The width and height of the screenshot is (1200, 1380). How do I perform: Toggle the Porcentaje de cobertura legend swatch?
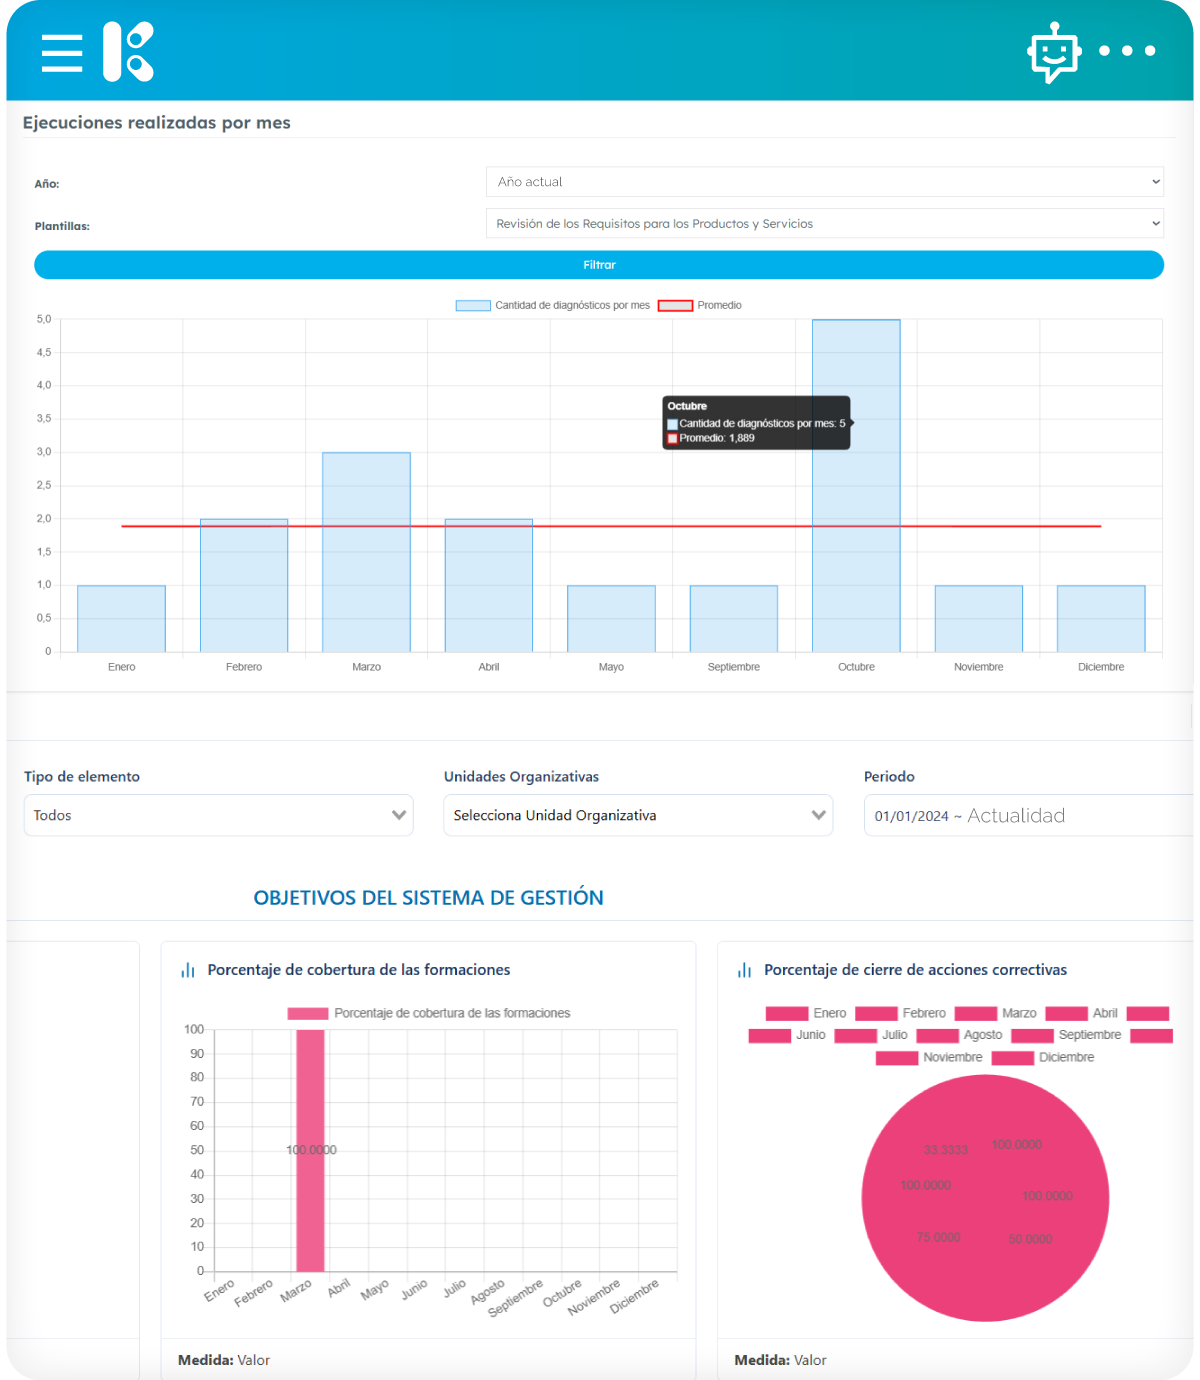coord(308,1014)
